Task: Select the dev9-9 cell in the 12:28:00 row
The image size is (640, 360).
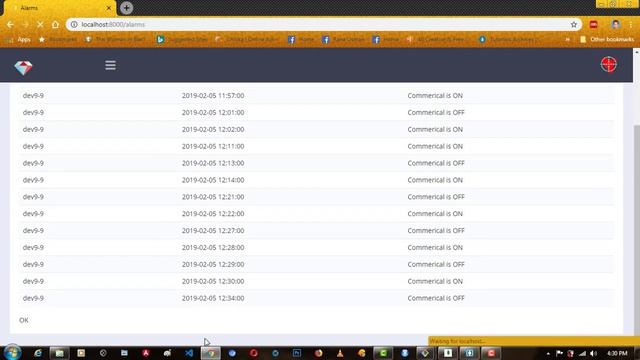Action: click(x=33, y=247)
